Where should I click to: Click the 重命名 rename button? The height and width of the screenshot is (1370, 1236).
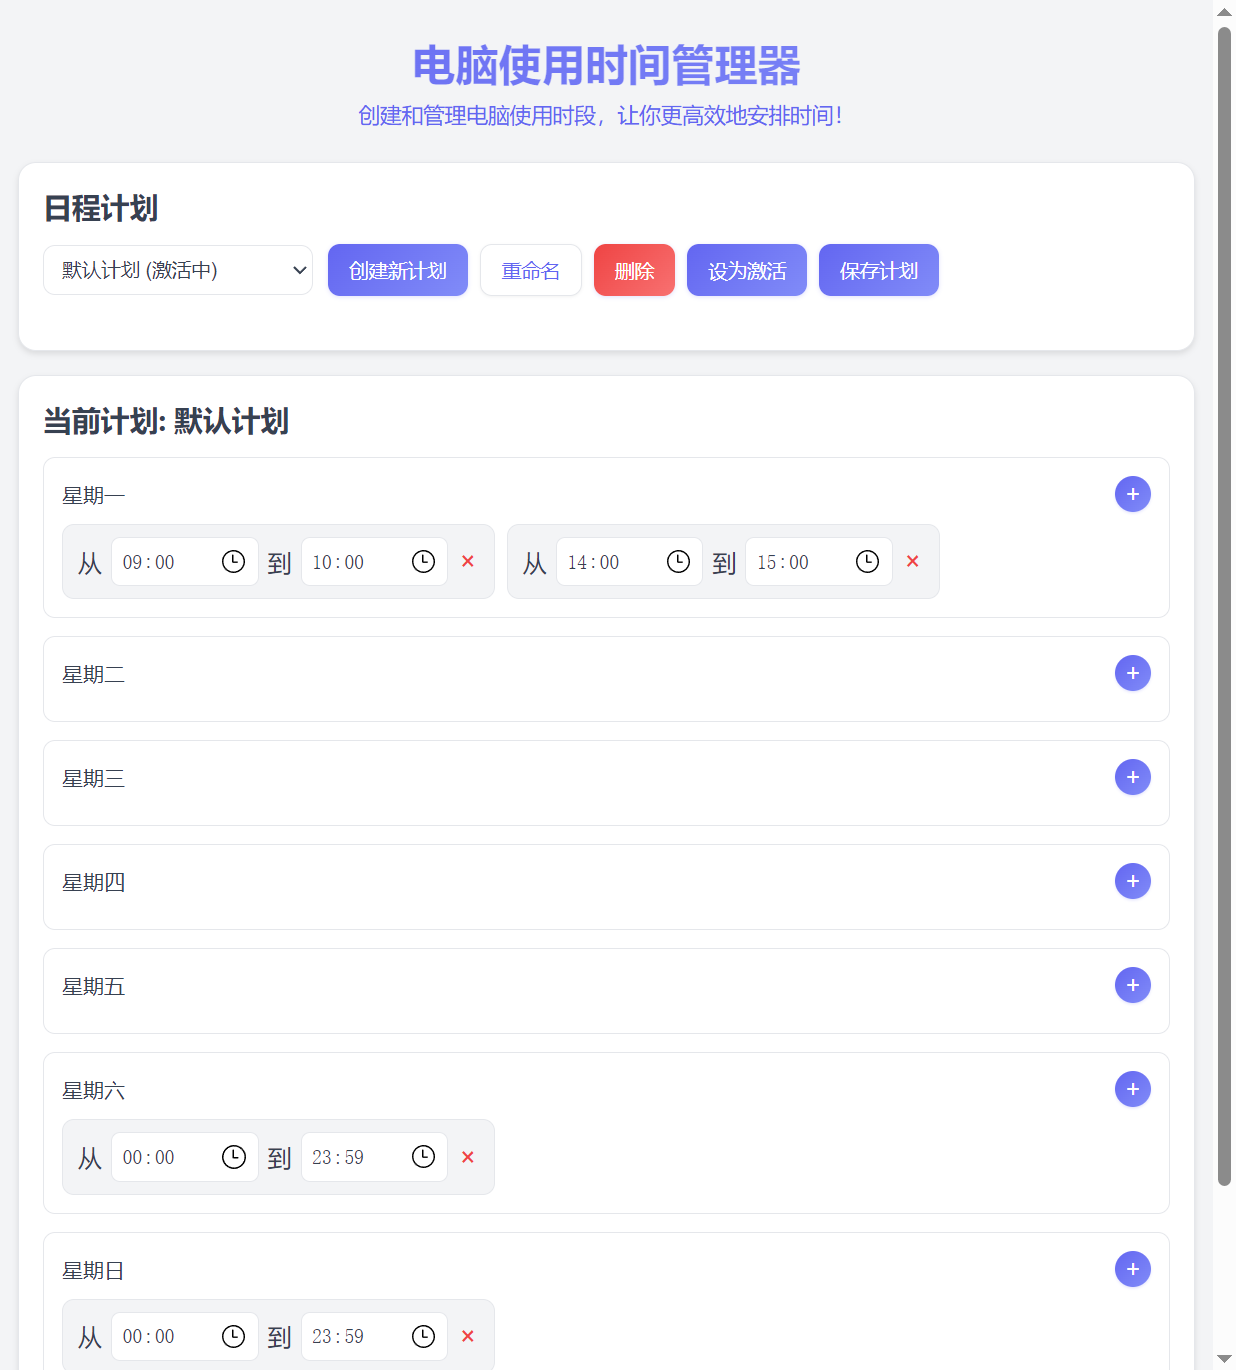pos(530,270)
